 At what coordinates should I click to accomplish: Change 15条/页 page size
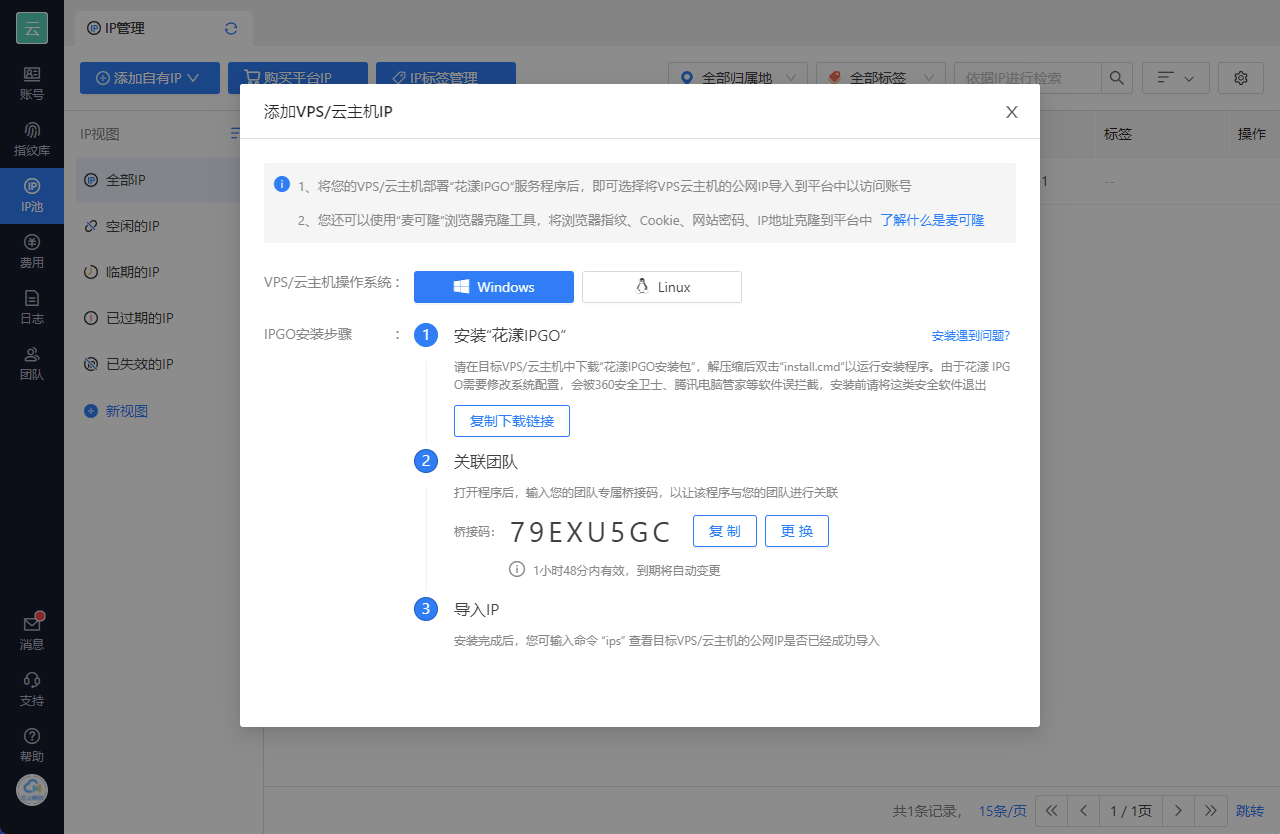[1003, 810]
